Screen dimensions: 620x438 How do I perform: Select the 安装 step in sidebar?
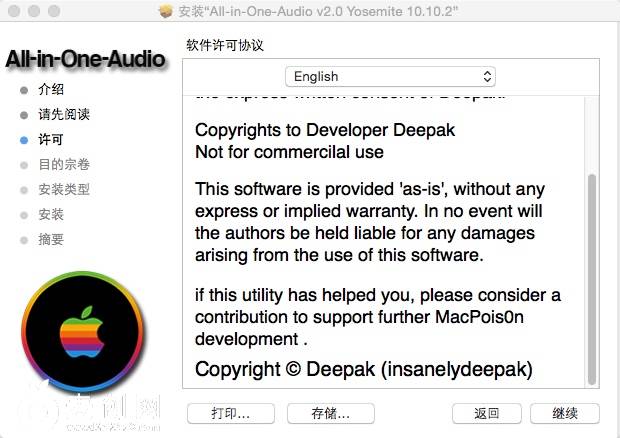coord(51,215)
